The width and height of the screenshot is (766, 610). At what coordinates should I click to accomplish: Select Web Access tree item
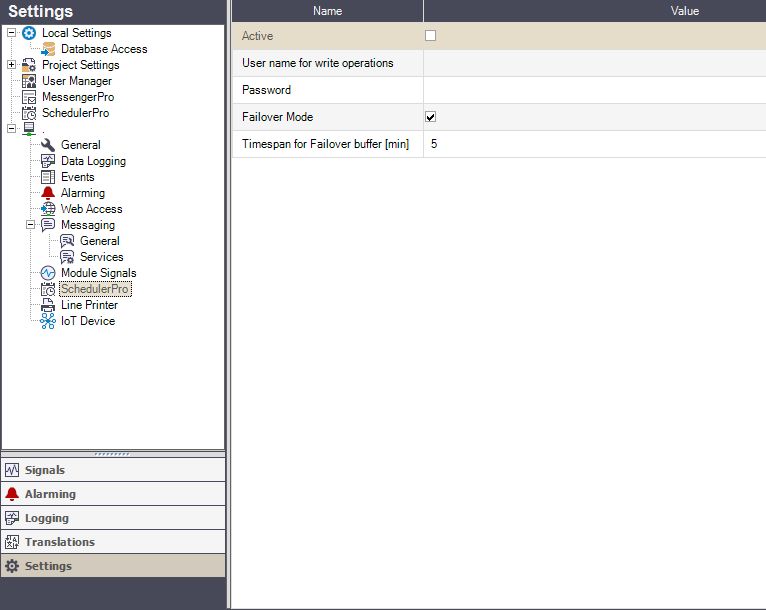click(x=91, y=209)
